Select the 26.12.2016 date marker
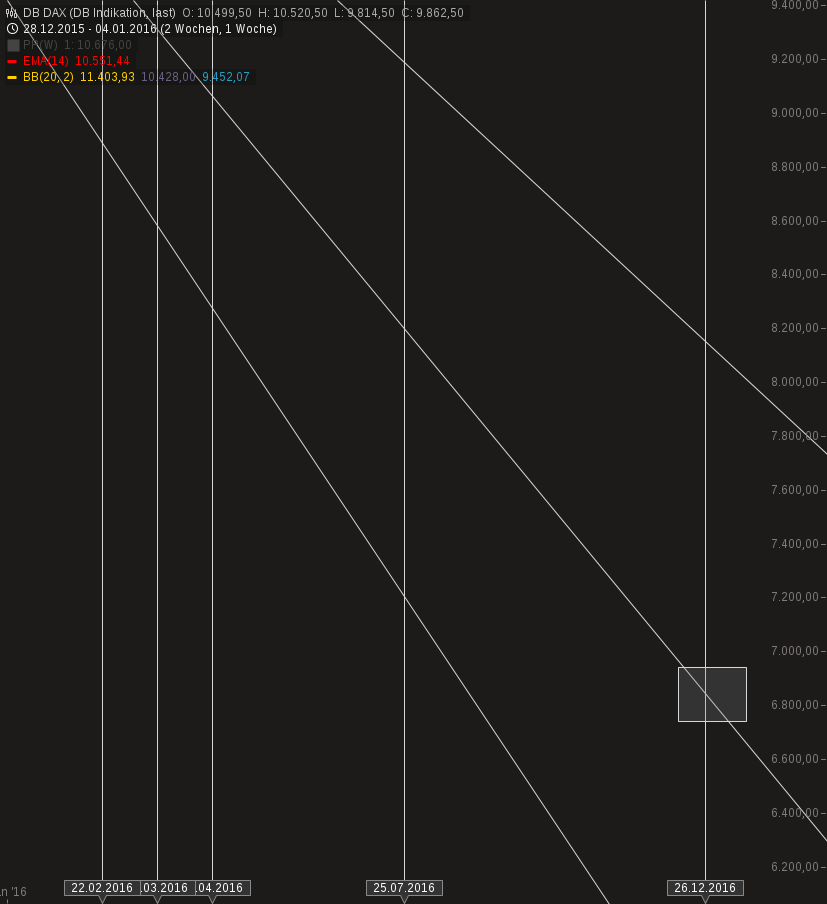 click(705, 888)
